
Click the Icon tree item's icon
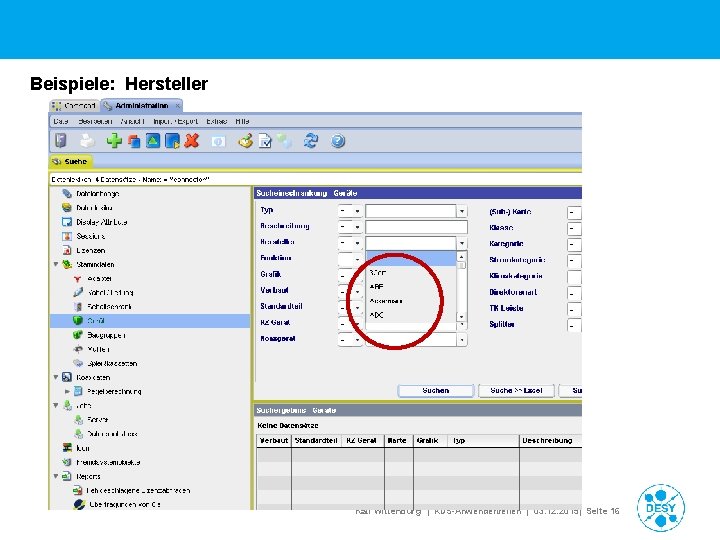tap(67, 448)
